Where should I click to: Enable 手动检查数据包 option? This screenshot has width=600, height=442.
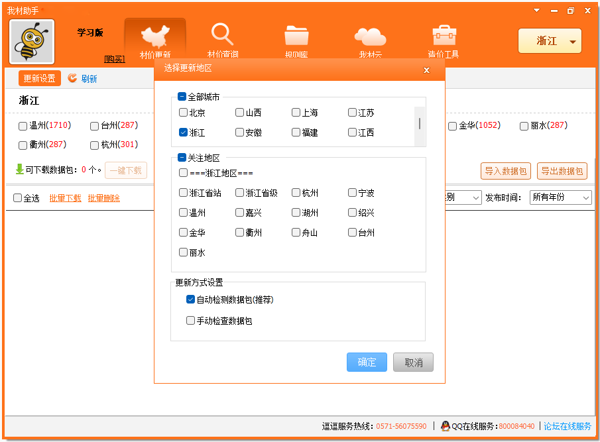tap(190, 321)
